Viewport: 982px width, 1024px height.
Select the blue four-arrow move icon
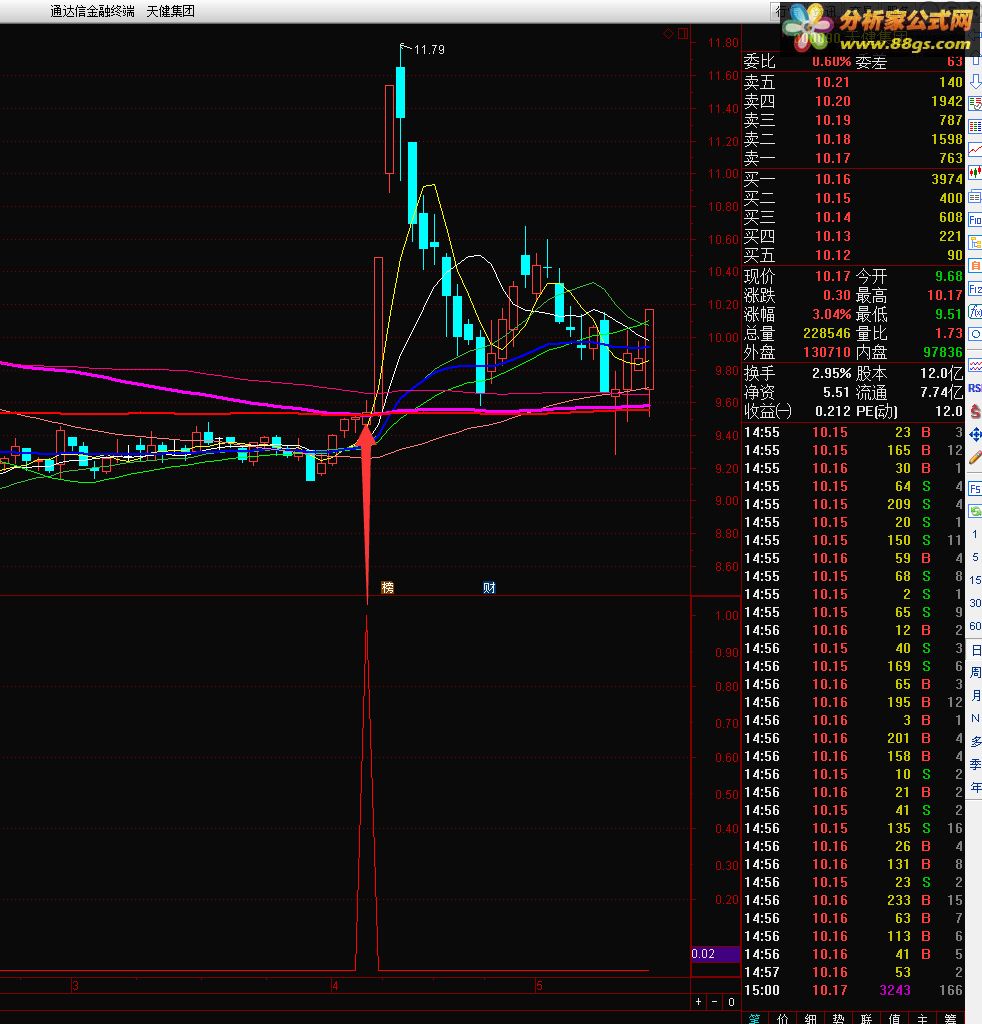(975, 434)
